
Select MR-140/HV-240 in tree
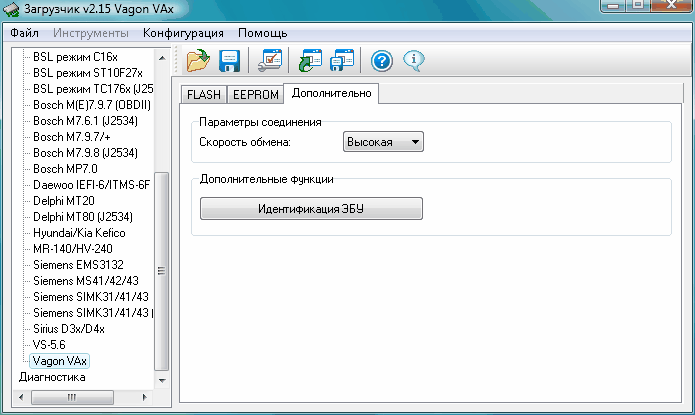click(x=73, y=249)
